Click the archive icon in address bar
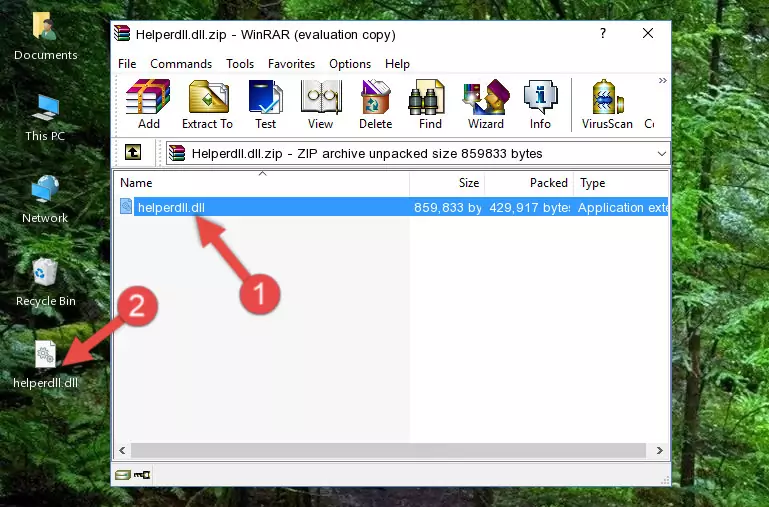 point(177,153)
